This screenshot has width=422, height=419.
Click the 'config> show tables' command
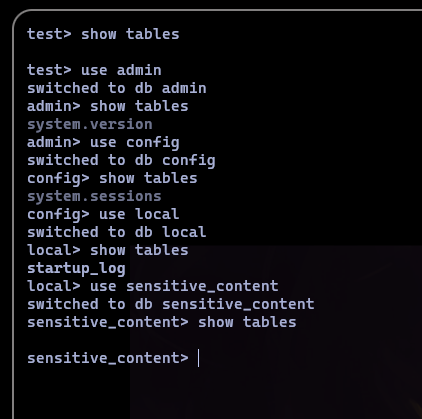coord(112,178)
